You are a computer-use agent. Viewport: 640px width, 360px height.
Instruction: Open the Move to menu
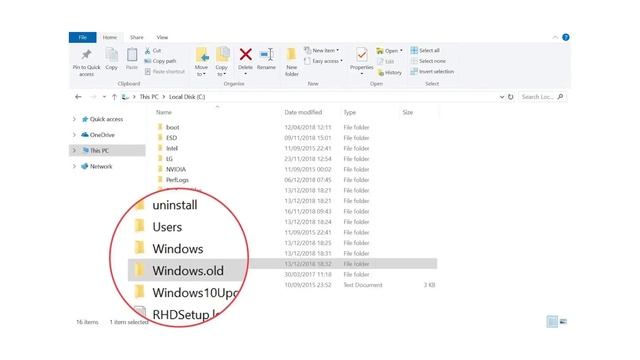pyautogui.click(x=201, y=62)
